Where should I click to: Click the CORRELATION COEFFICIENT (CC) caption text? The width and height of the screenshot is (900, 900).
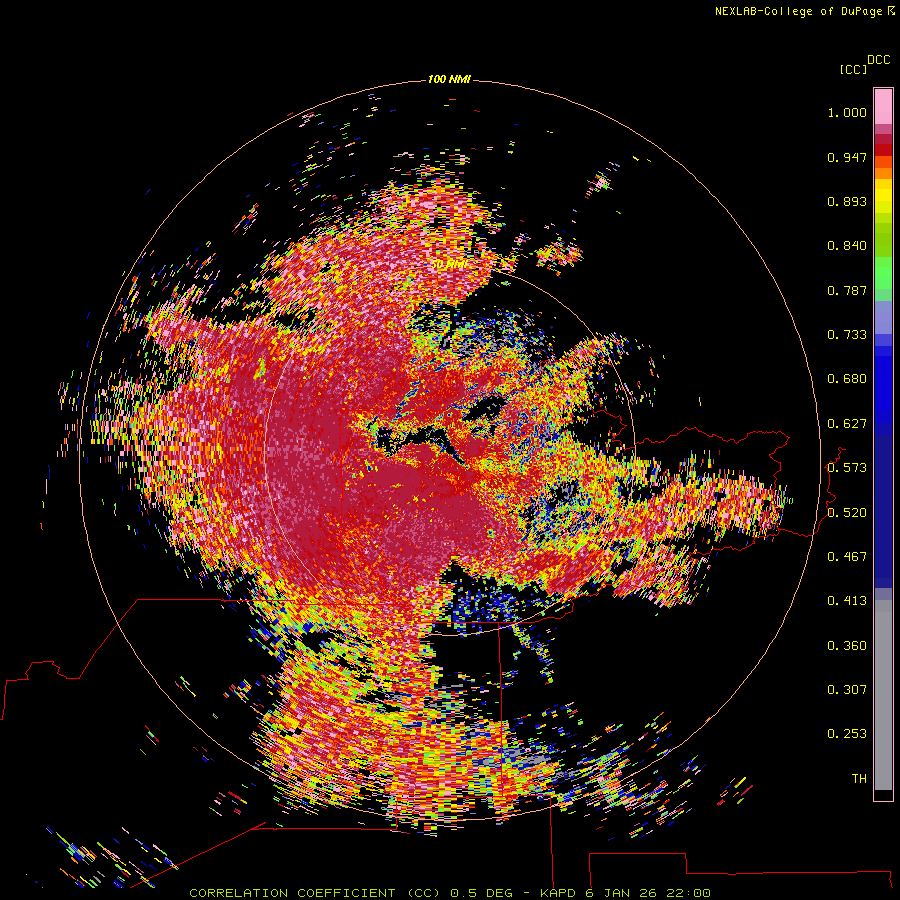coord(317,893)
